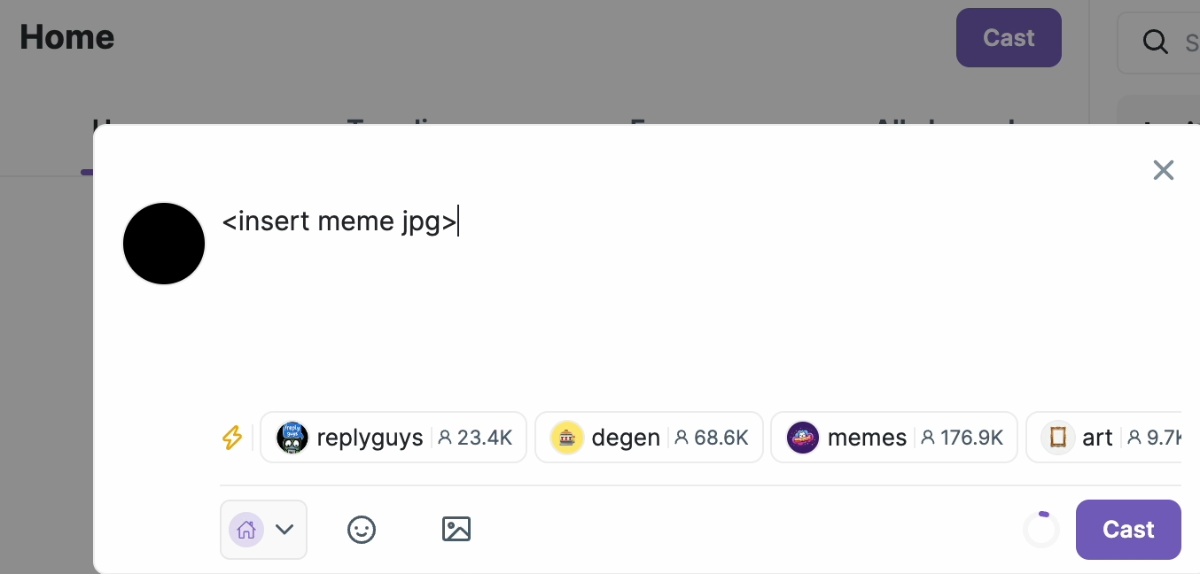Attach an image using the picture icon
Image resolution: width=1200 pixels, height=574 pixels.
click(x=456, y=529)
